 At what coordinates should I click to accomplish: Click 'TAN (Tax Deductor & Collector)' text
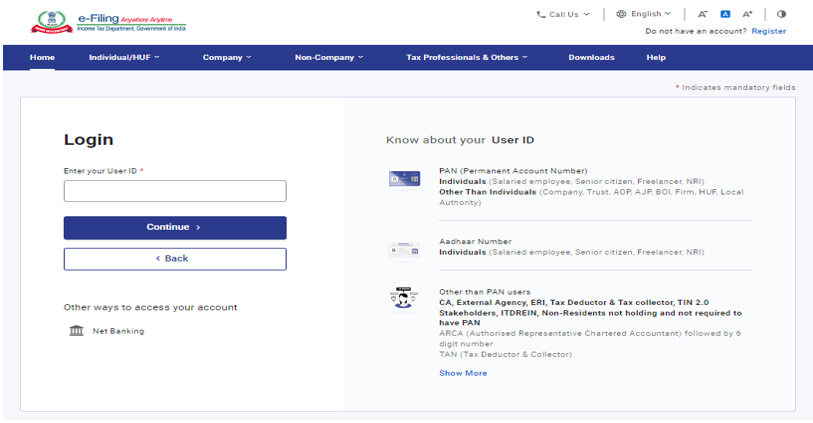click(x=506, y=355)
